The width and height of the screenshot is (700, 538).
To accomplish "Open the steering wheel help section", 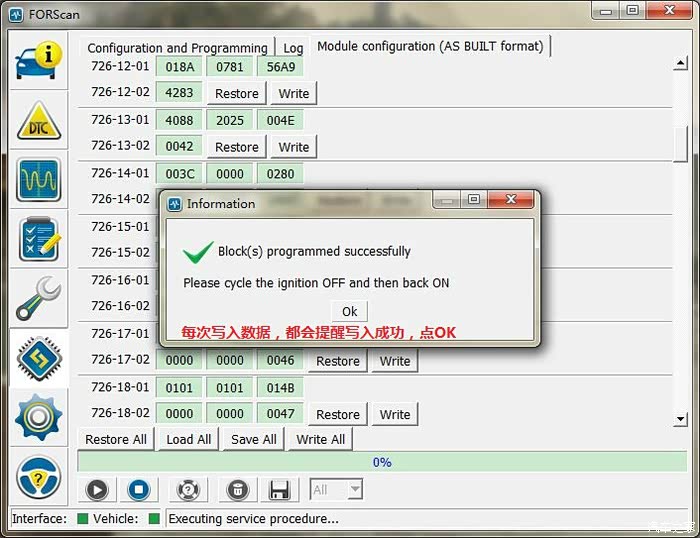I will point(39,477).
